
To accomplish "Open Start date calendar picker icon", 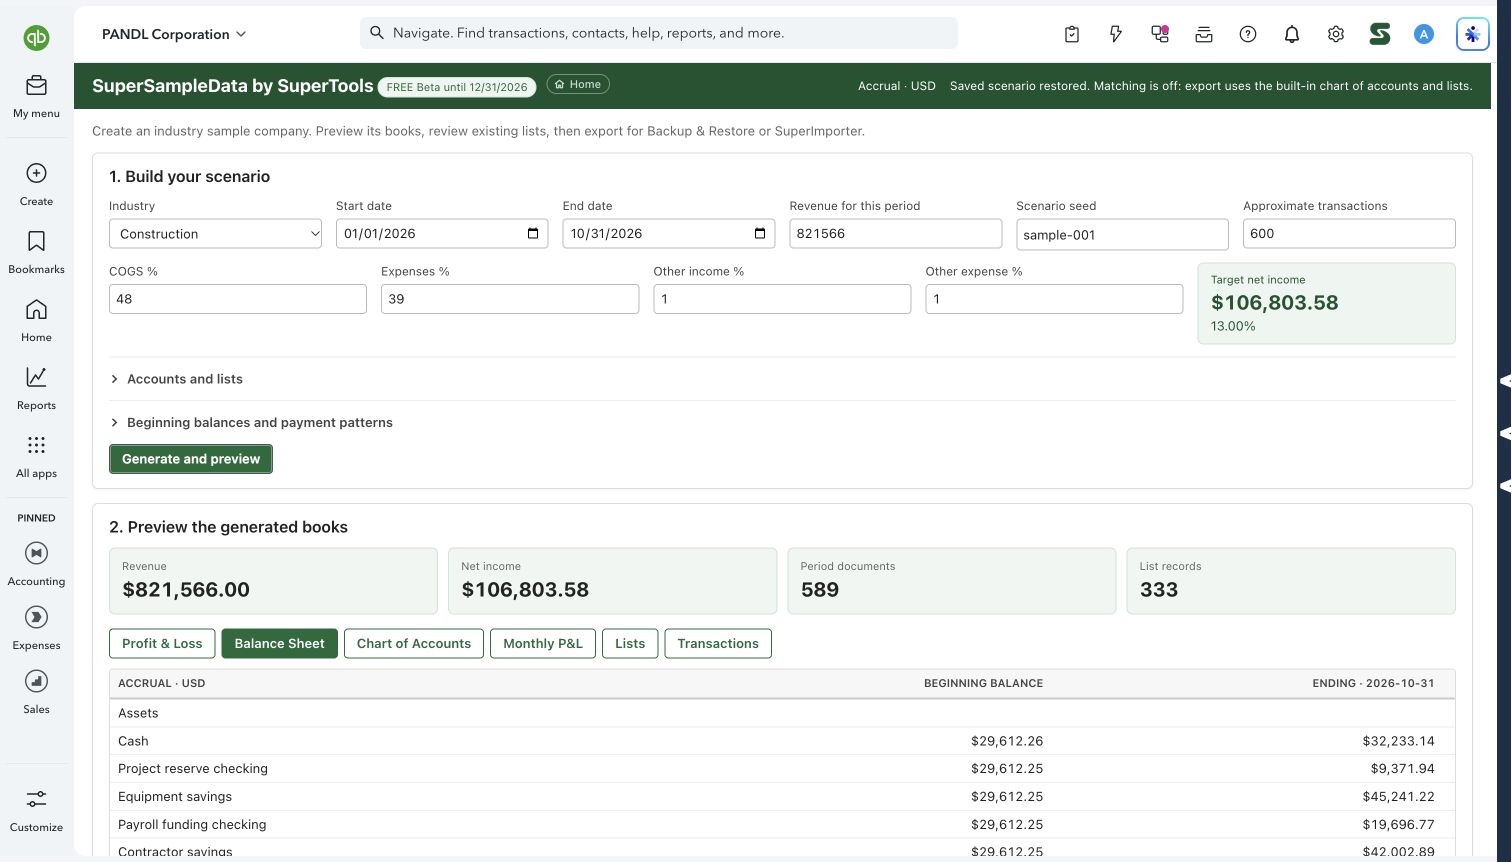I will pos(533,233).
